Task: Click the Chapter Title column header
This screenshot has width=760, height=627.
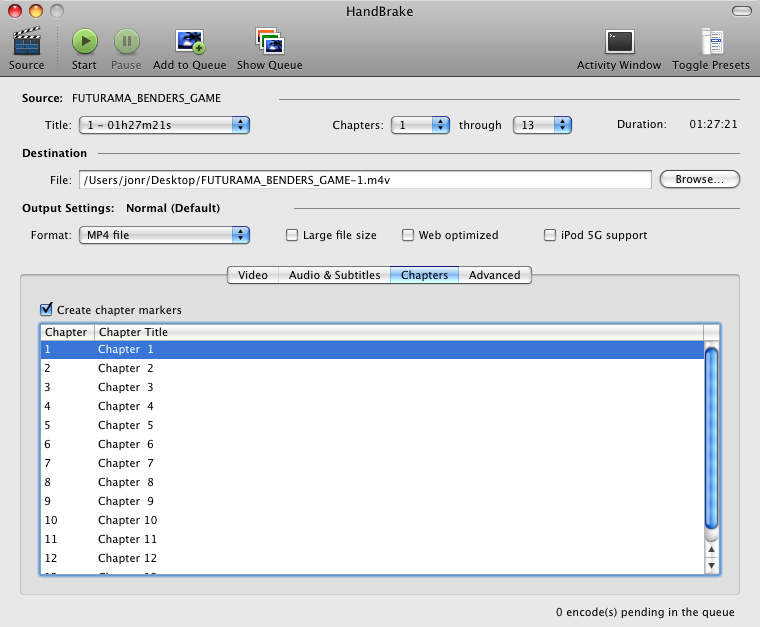Action: point(398,332)
